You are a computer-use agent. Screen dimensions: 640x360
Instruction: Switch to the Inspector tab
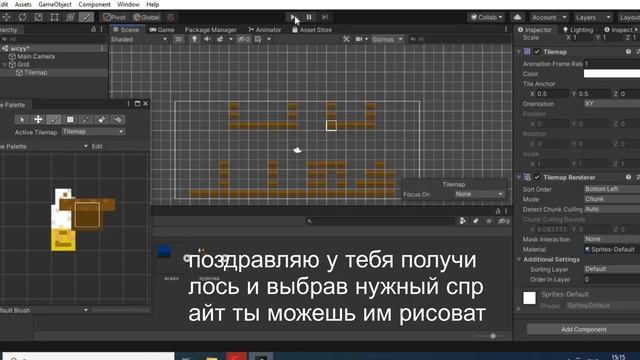click(x=535, y=30)
